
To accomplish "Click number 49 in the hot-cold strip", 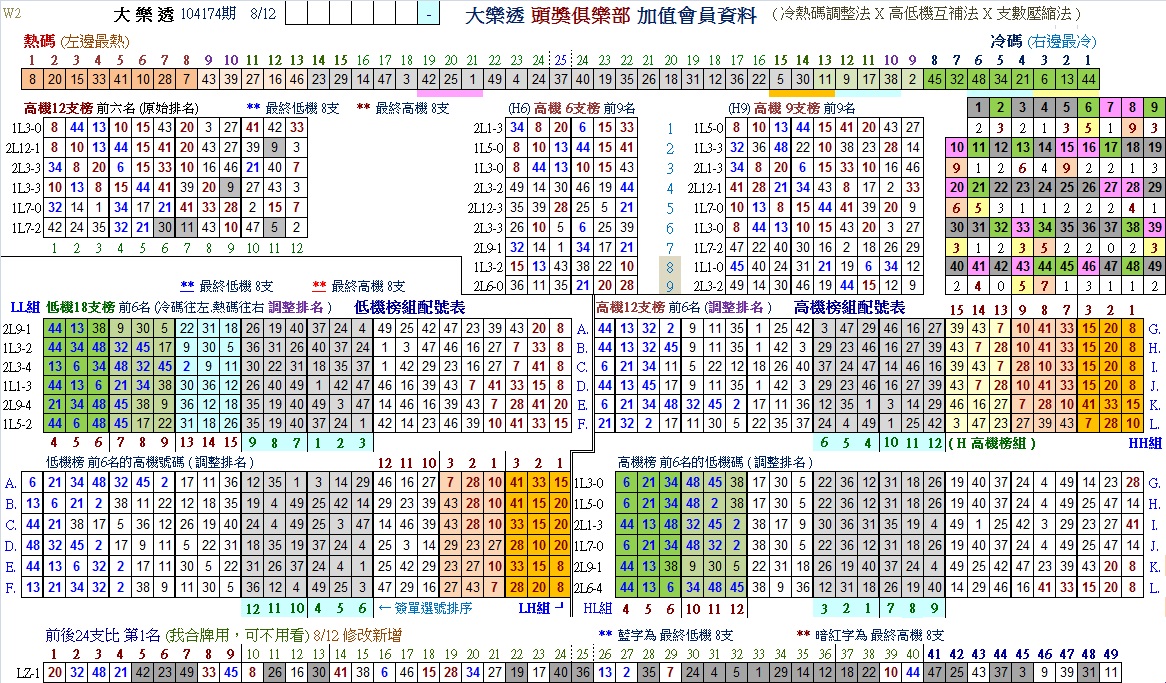I will click(x=495, y=79).
